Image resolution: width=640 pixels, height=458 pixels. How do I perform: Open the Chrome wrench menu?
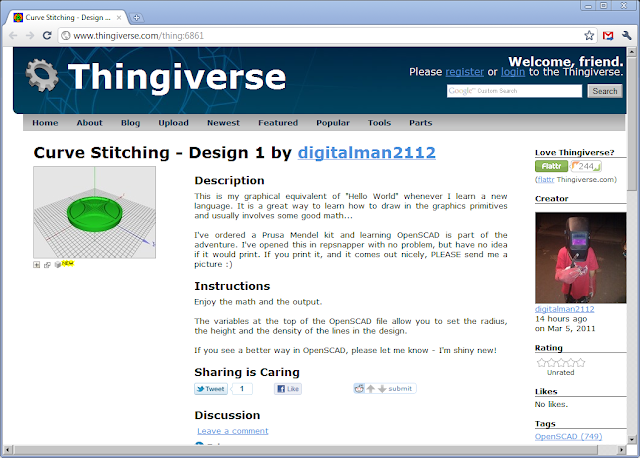(627, 36)
